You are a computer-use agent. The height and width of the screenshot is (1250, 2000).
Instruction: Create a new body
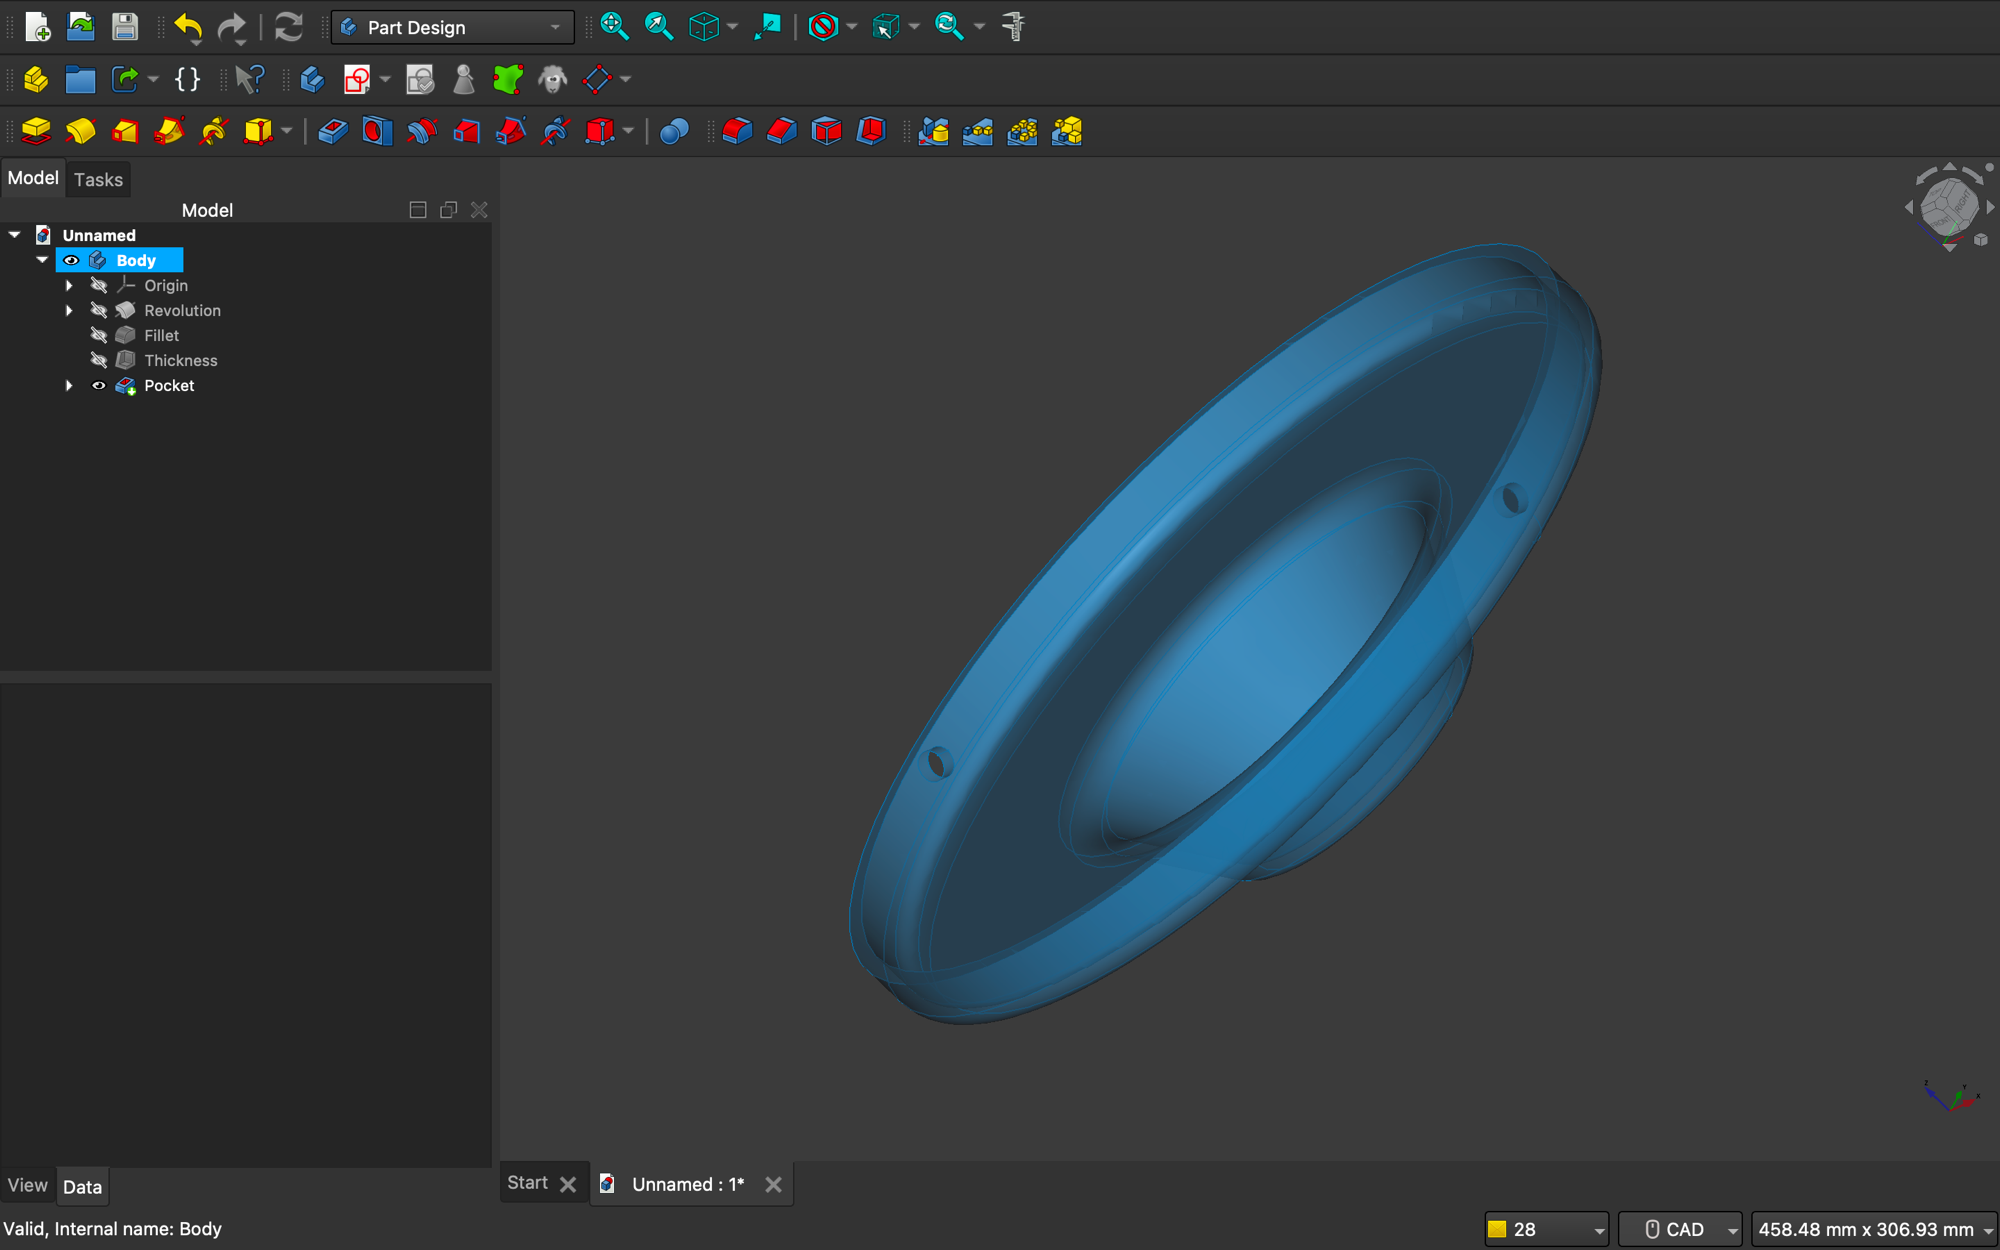[312, 79]
